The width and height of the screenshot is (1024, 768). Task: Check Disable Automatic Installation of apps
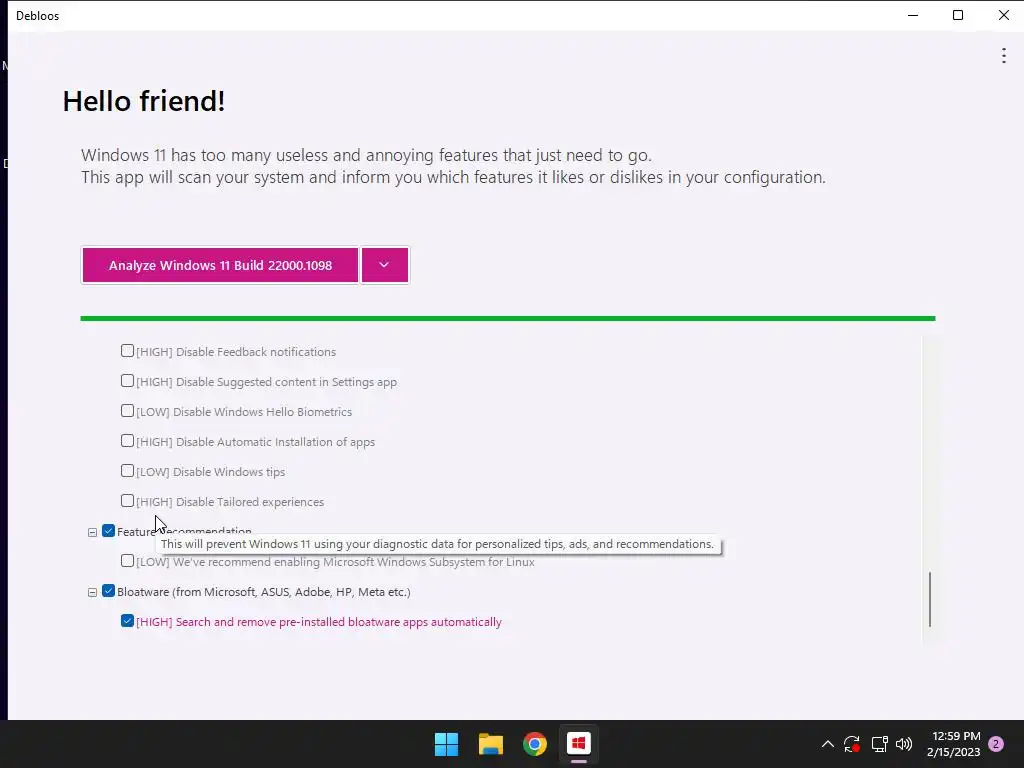(x=127, y=441)
